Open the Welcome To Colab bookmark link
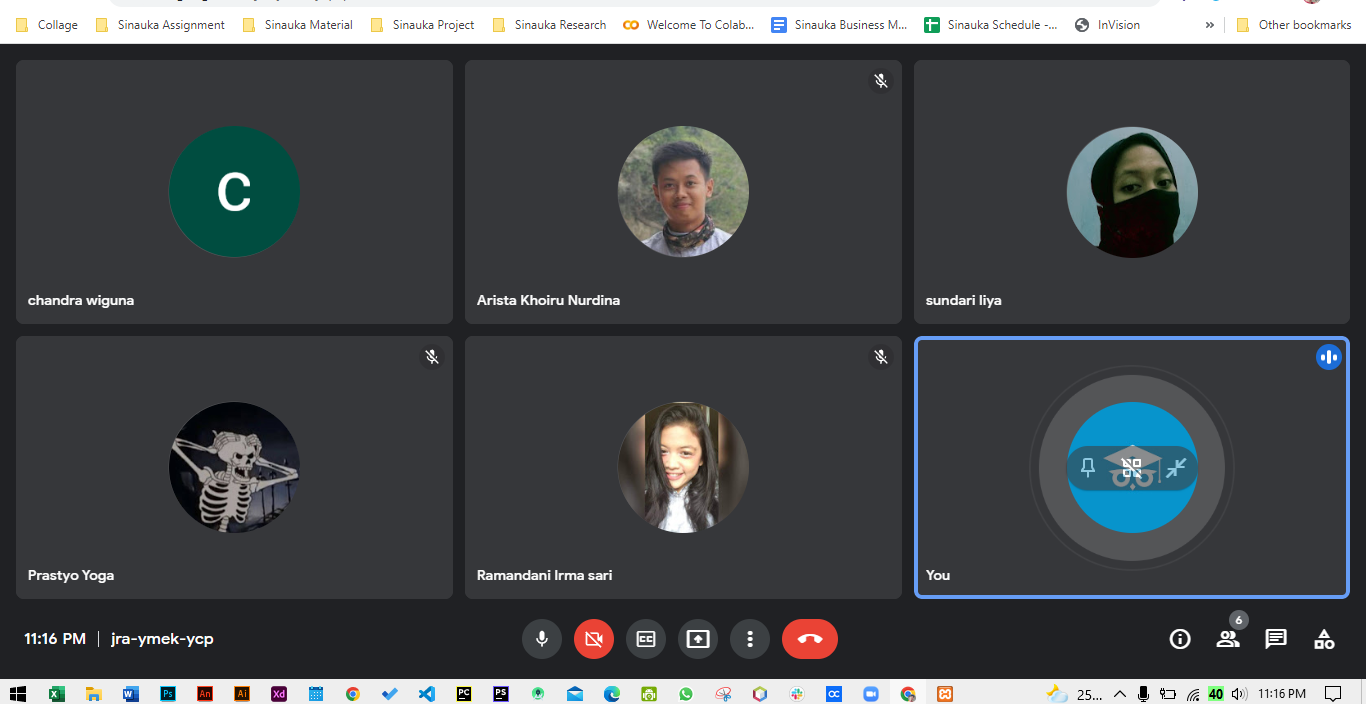 (x=689, y=25)
